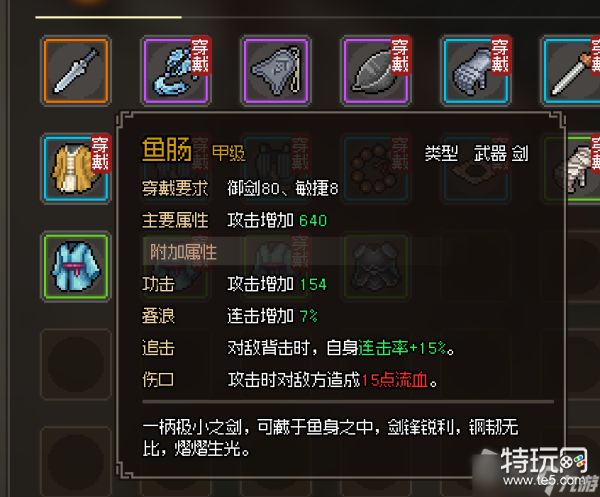Select the light blue robe item
The width and height of the screenshot is (600, 497).
coord(76,267)
